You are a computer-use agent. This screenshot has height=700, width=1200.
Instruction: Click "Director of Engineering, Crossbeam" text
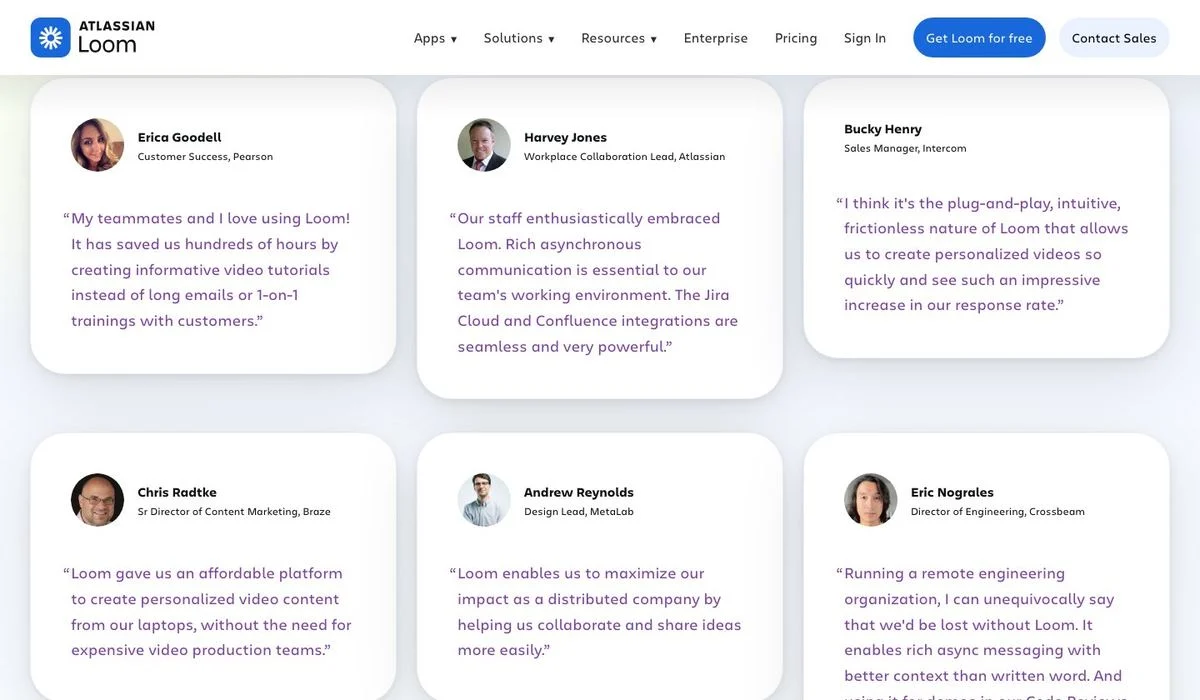[x=998, y=512]
